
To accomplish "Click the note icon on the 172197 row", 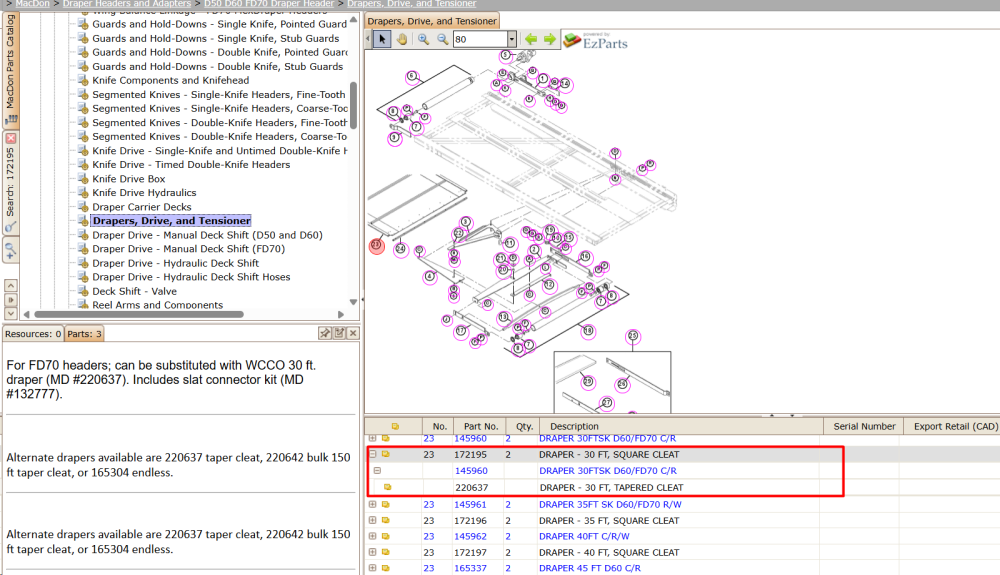I will (x=386, y=552).
